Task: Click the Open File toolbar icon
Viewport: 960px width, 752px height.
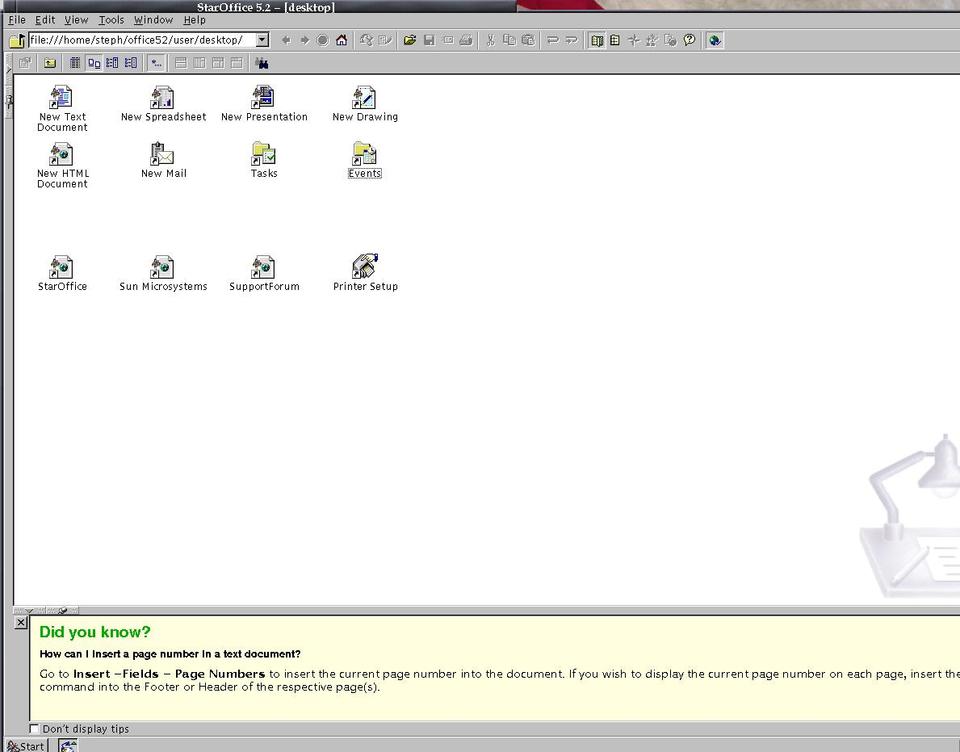Action: click(410, 40)
